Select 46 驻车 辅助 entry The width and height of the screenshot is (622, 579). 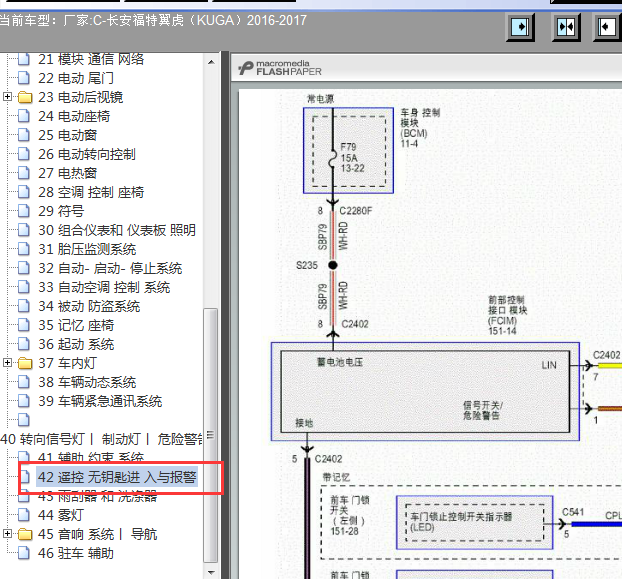tap(76, 553)
